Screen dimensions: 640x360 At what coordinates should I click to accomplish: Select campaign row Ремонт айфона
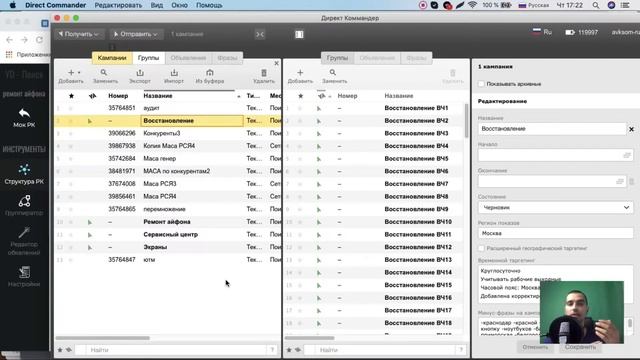167,222
